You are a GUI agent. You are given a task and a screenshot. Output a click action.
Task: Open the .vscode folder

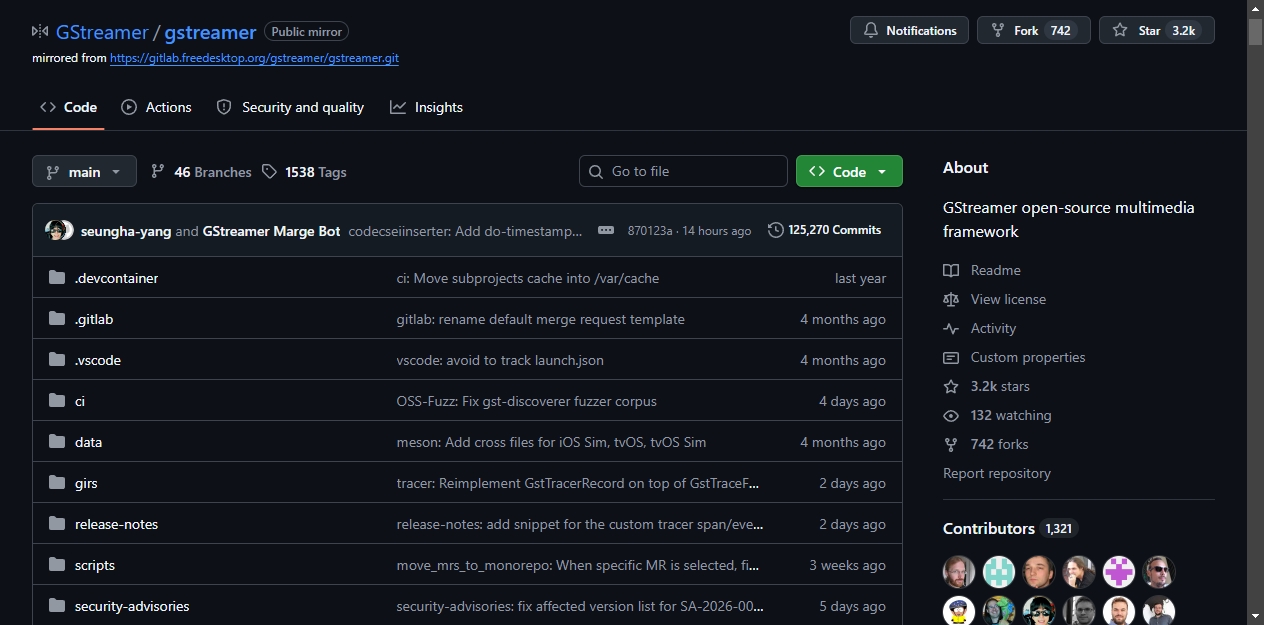click(x=98, y=360)
